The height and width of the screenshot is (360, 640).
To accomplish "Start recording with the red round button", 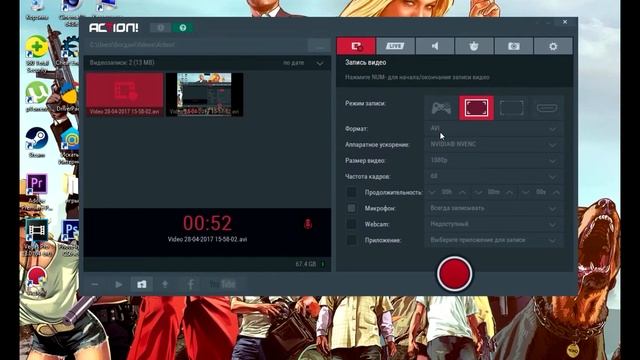I will [x=455, y=274].
